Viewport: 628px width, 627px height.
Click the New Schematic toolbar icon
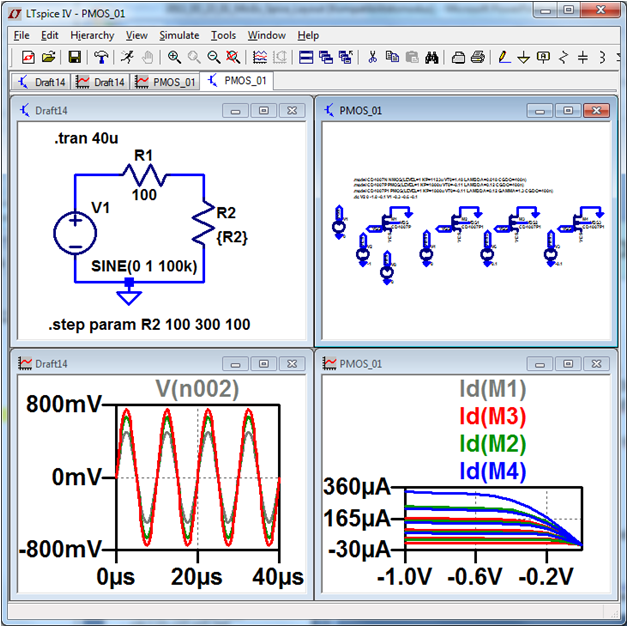click(x=27, y=57)
